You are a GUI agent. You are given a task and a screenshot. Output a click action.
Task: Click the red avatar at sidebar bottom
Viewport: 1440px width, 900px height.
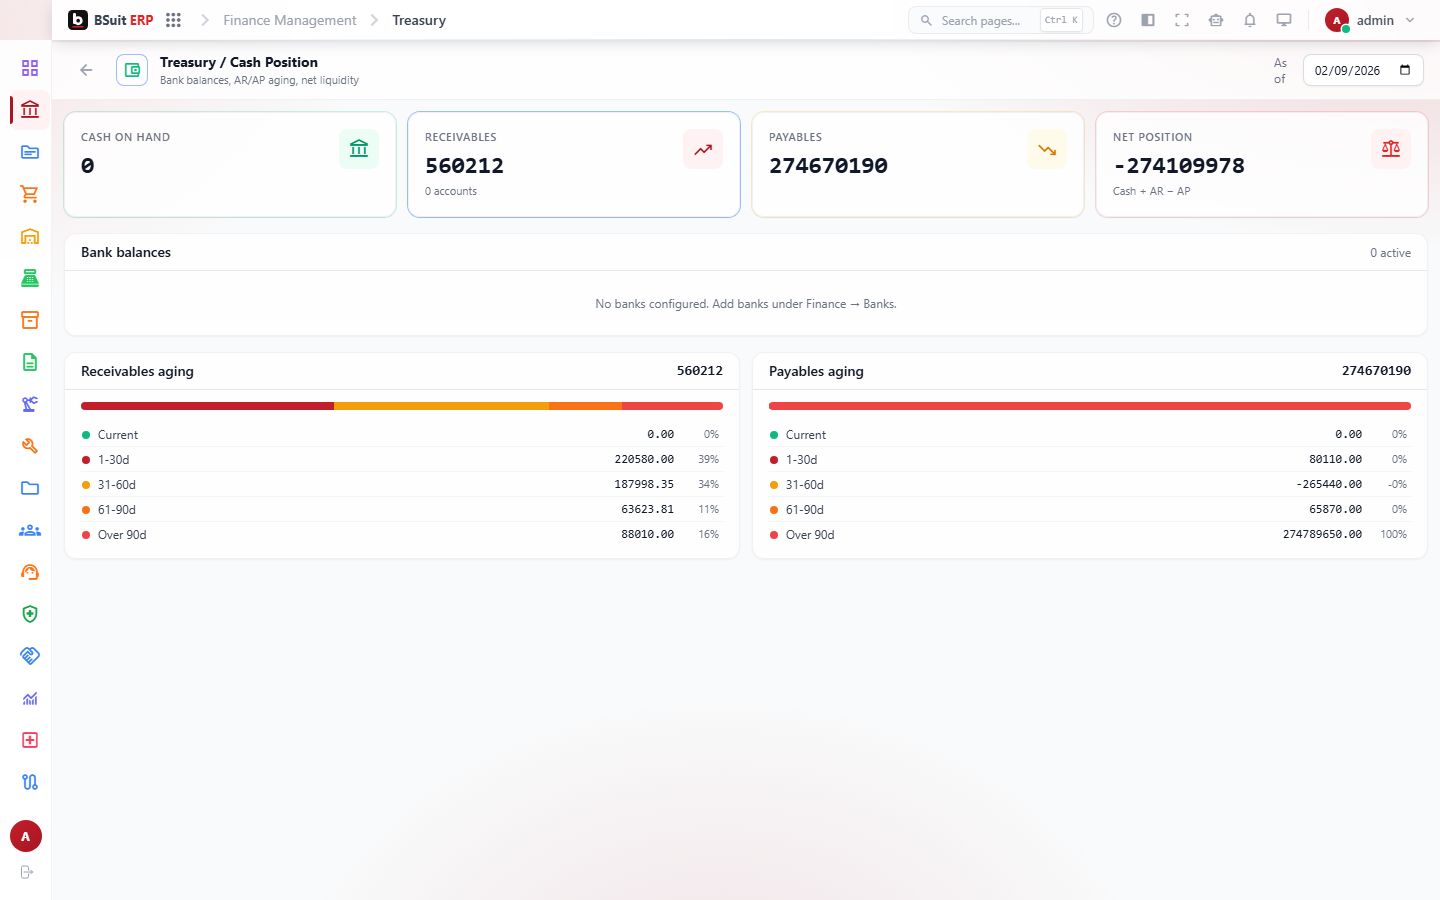click(x=26, y=836)
